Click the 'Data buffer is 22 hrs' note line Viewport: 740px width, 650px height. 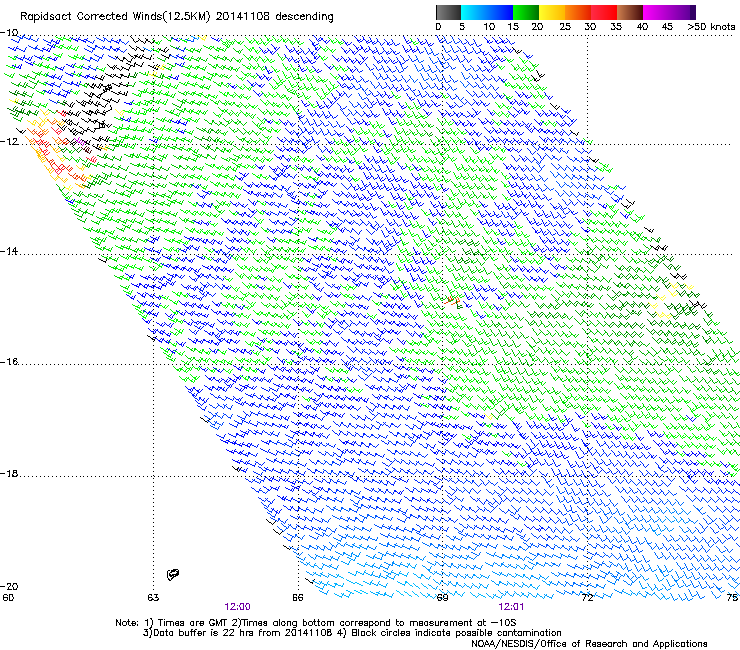coord(352,633)
